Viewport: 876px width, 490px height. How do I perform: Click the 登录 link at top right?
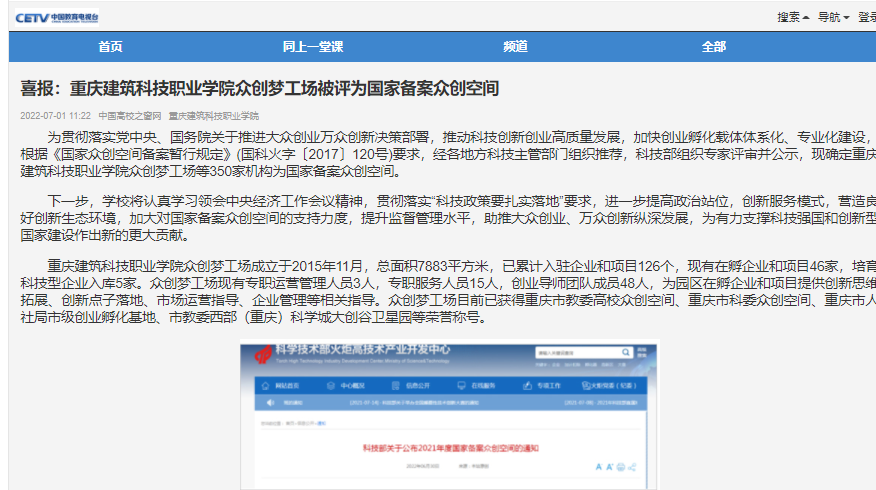pos(866,18)
